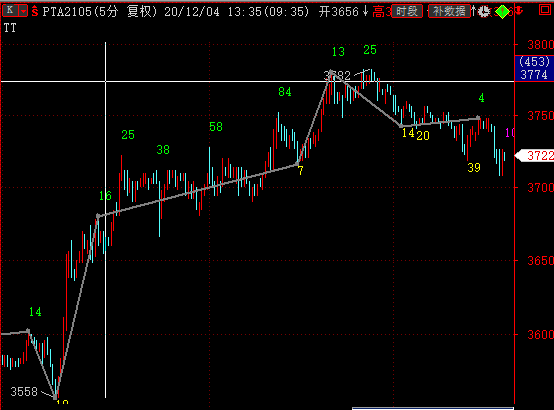Viewport: 554px width, 410px height.
Task: Click the green diamond icon
Action: pos(502,12)
